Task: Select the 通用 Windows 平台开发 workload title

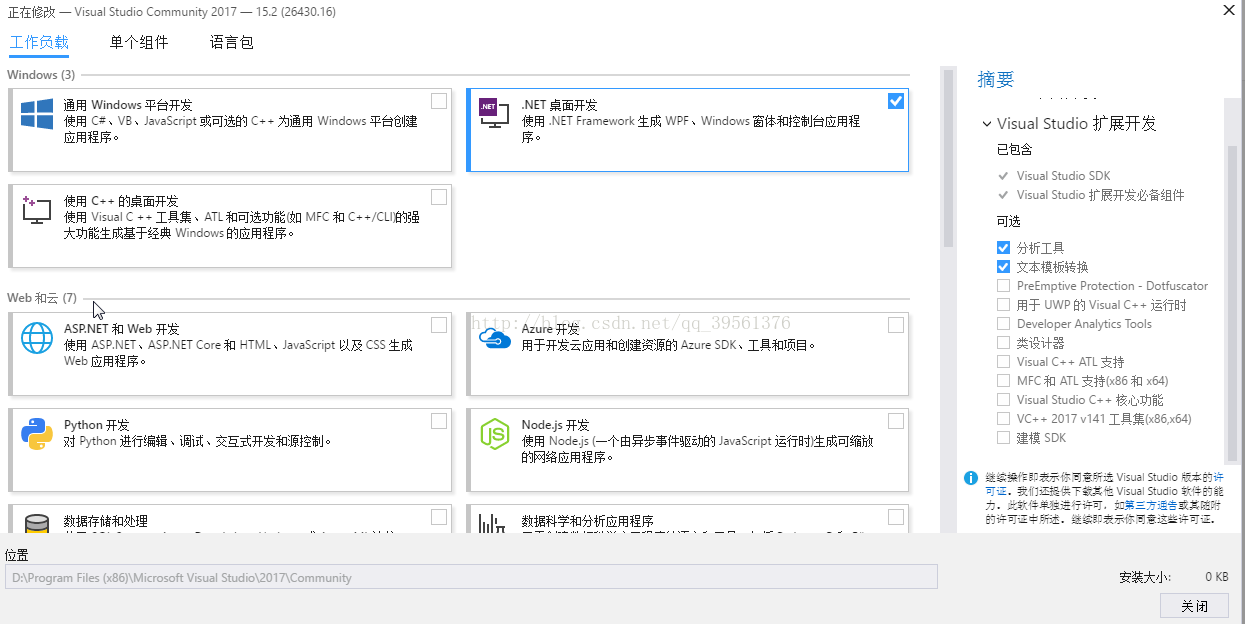Action: pos(128,105)
